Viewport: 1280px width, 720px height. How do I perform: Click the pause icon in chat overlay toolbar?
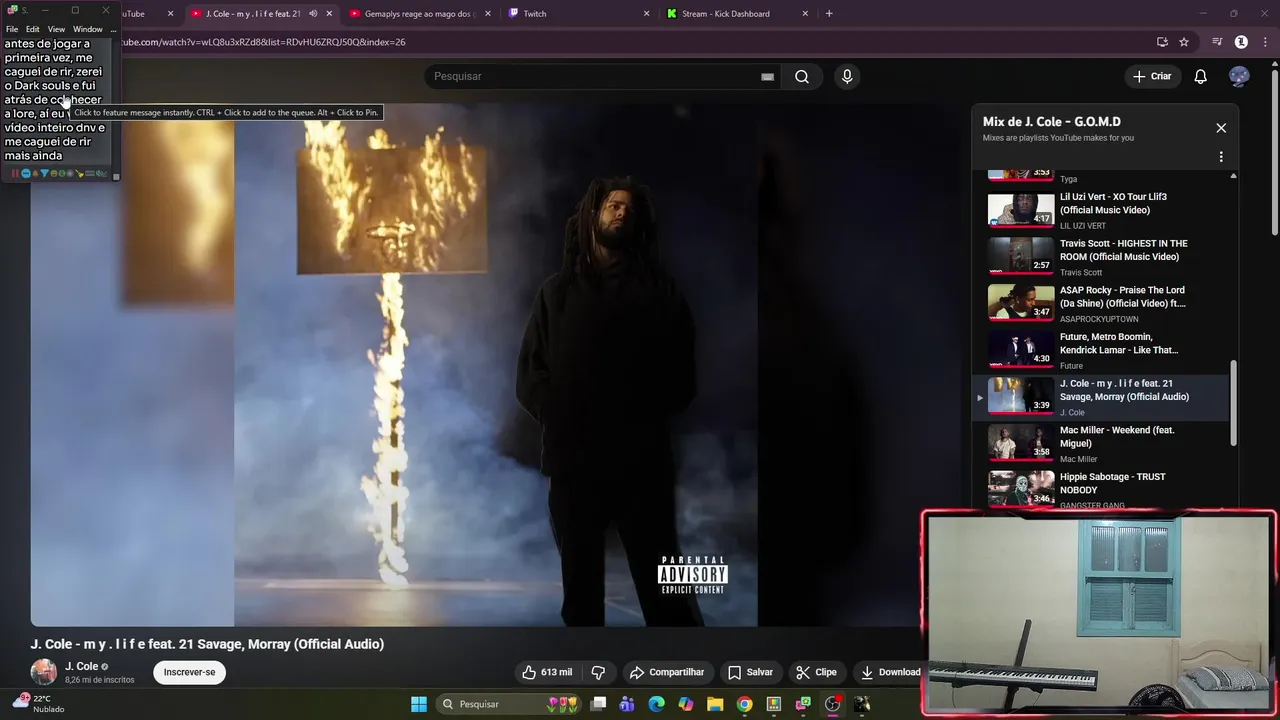tap(15, 174)
